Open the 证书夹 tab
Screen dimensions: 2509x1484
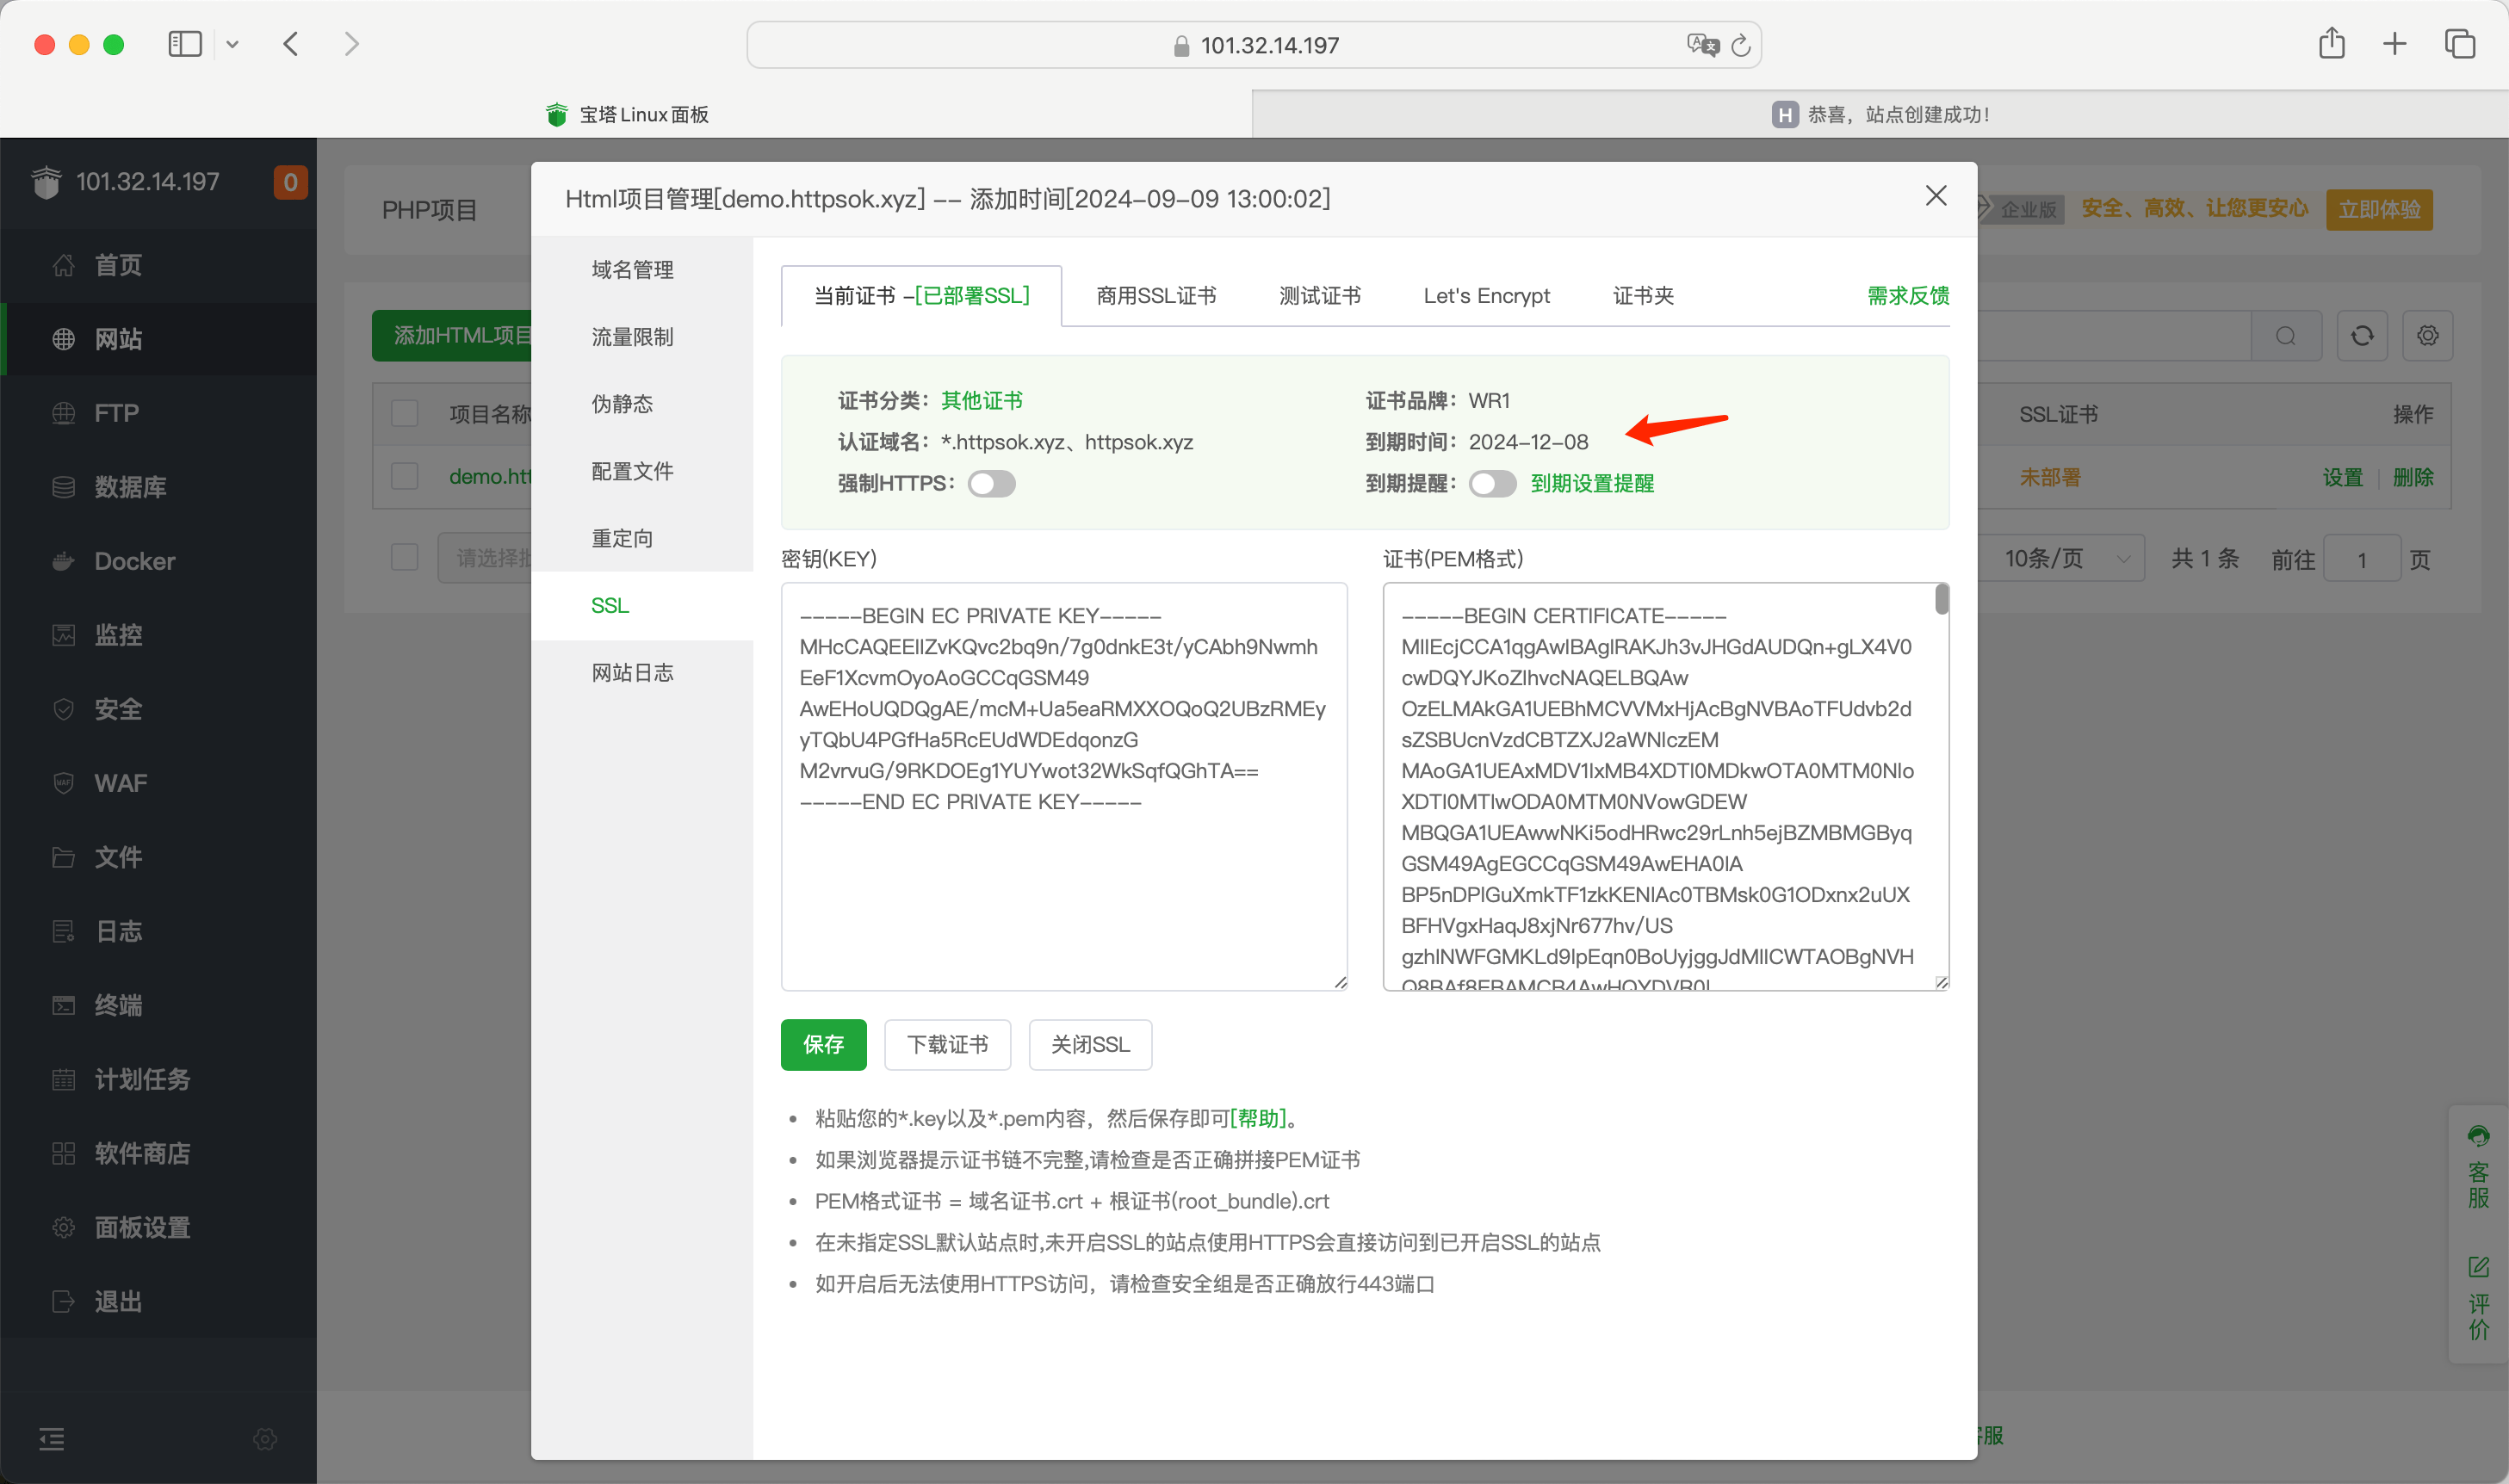tap(1643, 296)
